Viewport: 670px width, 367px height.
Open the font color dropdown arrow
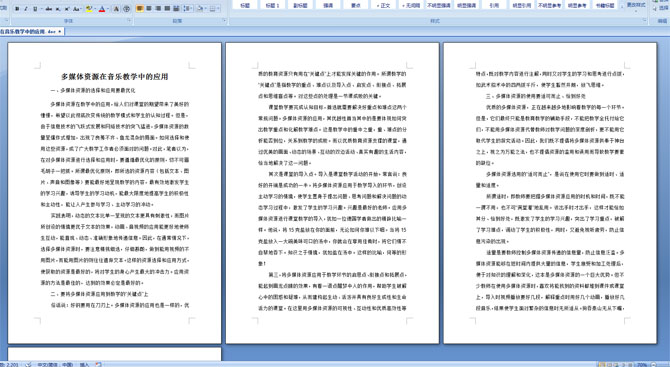click(108, 9)
